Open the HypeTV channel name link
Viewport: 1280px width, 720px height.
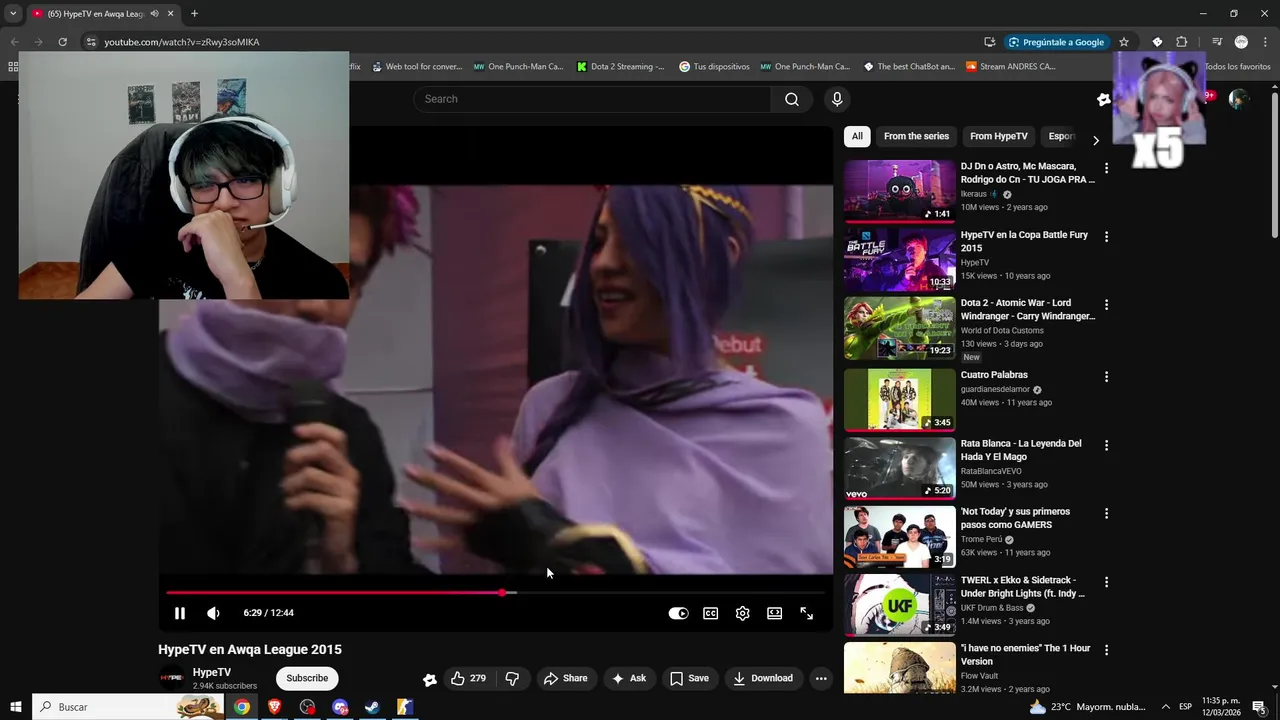[212, 672]
